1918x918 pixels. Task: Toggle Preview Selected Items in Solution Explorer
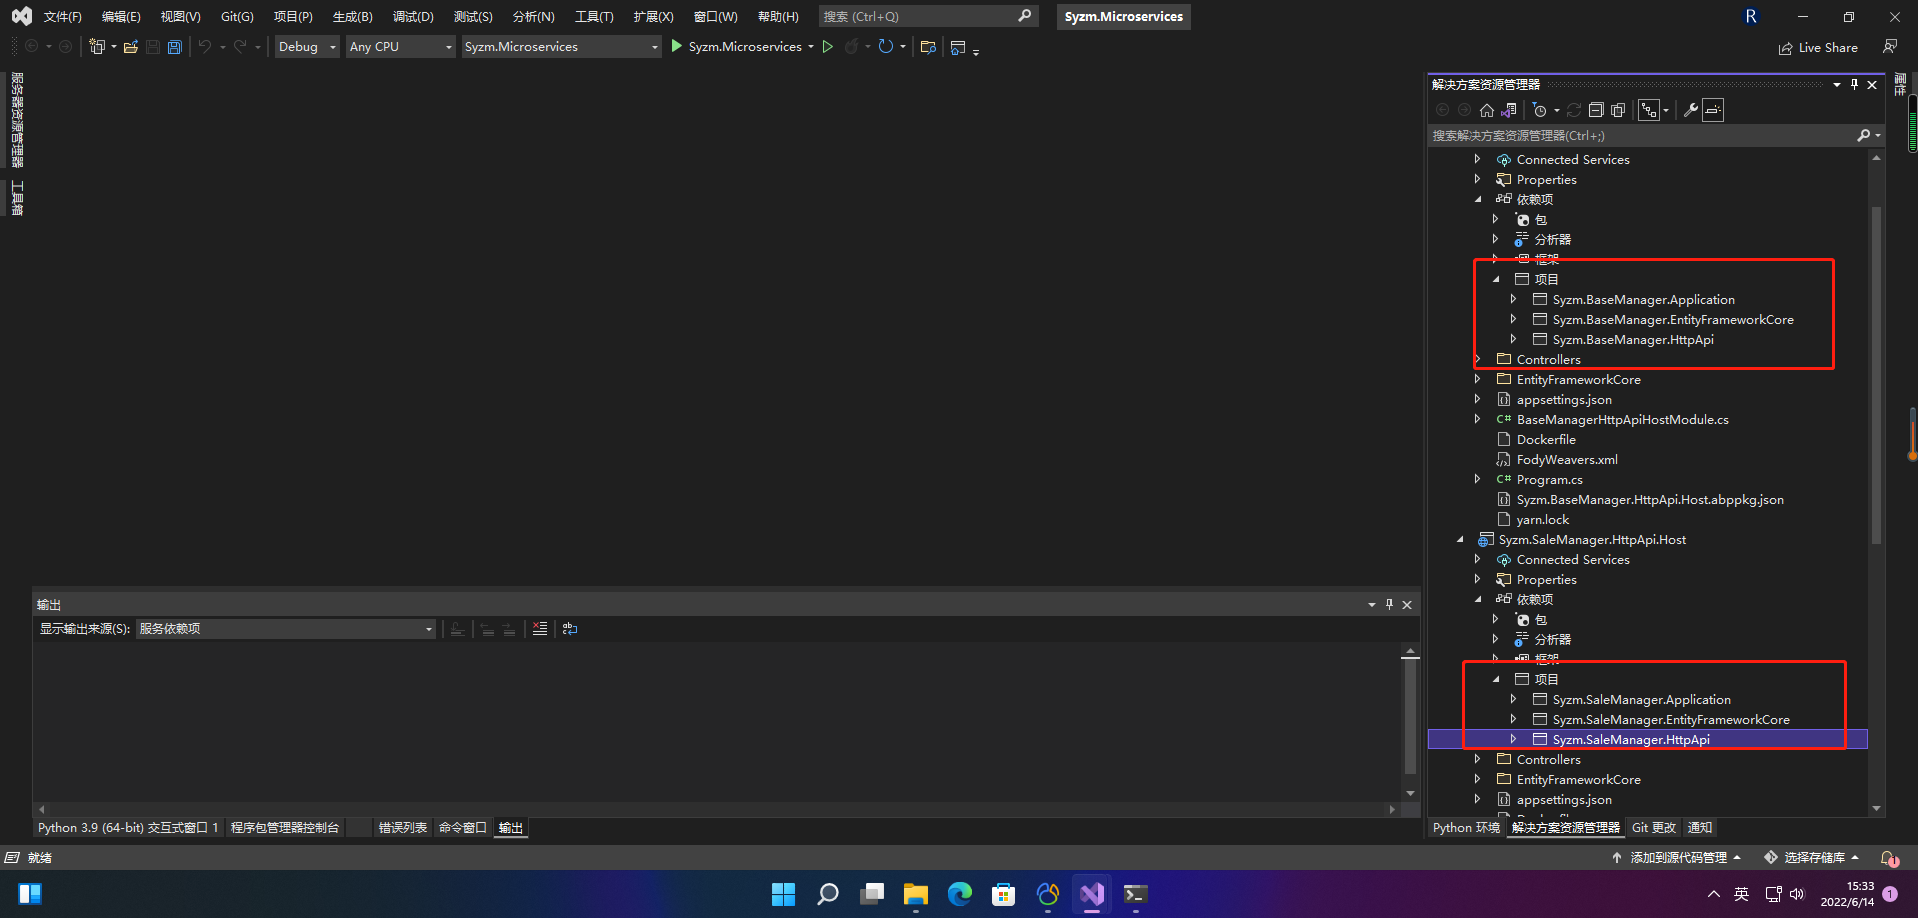coord(1713,110)
